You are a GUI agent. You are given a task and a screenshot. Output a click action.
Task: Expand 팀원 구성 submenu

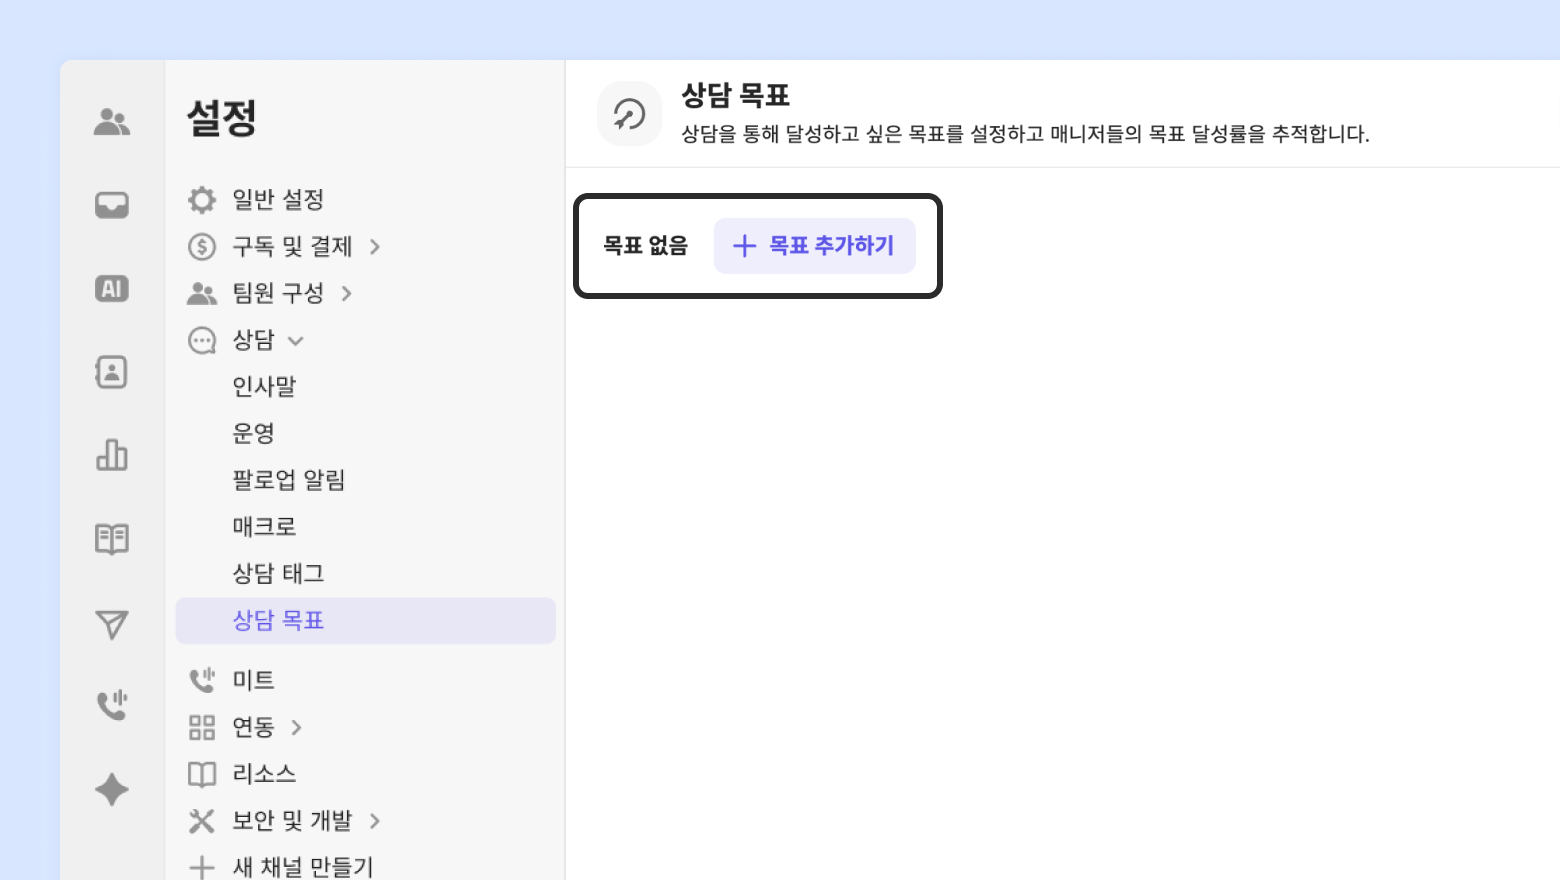[x=347, y=293]
